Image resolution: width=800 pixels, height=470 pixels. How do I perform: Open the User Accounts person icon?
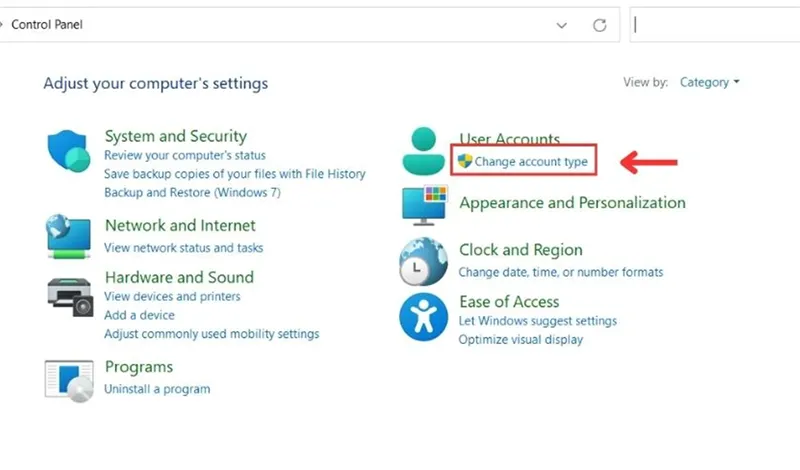point(423,151)
